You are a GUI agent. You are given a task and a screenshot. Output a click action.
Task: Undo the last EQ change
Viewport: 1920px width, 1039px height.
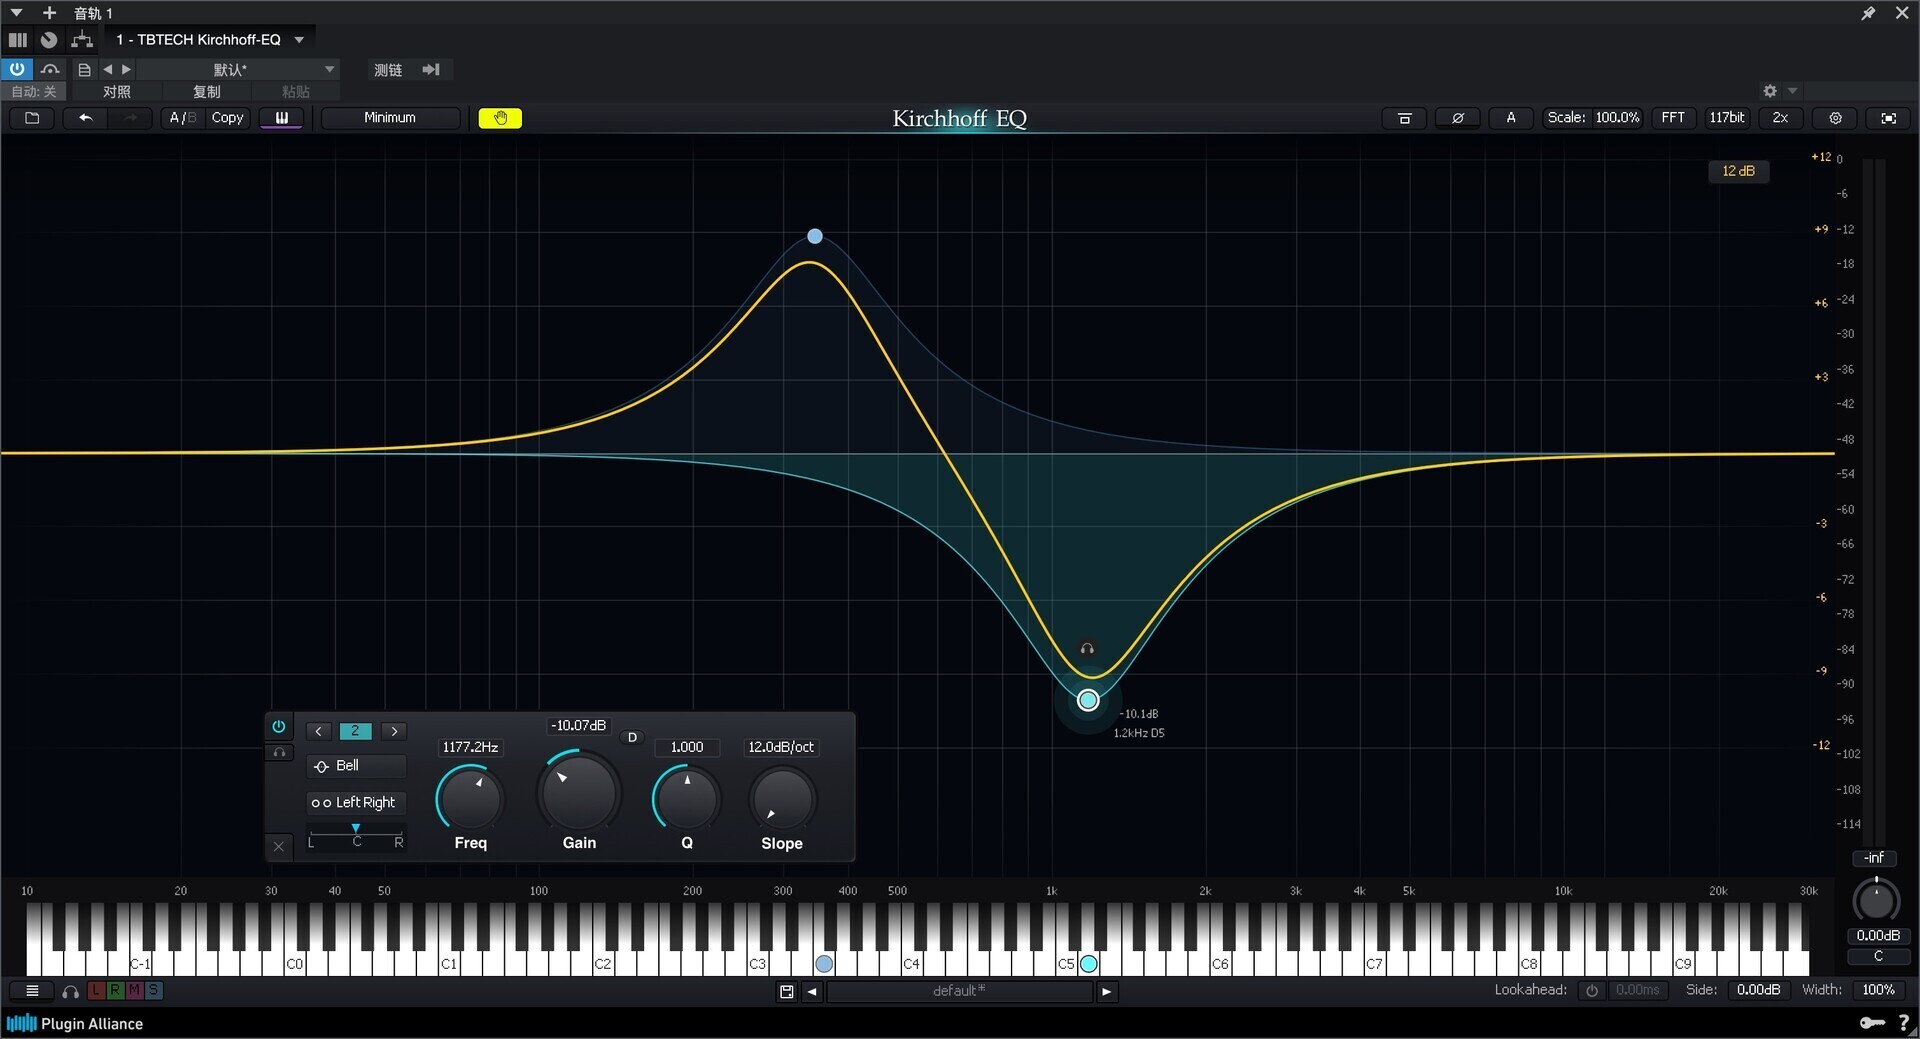coord(85,118)
